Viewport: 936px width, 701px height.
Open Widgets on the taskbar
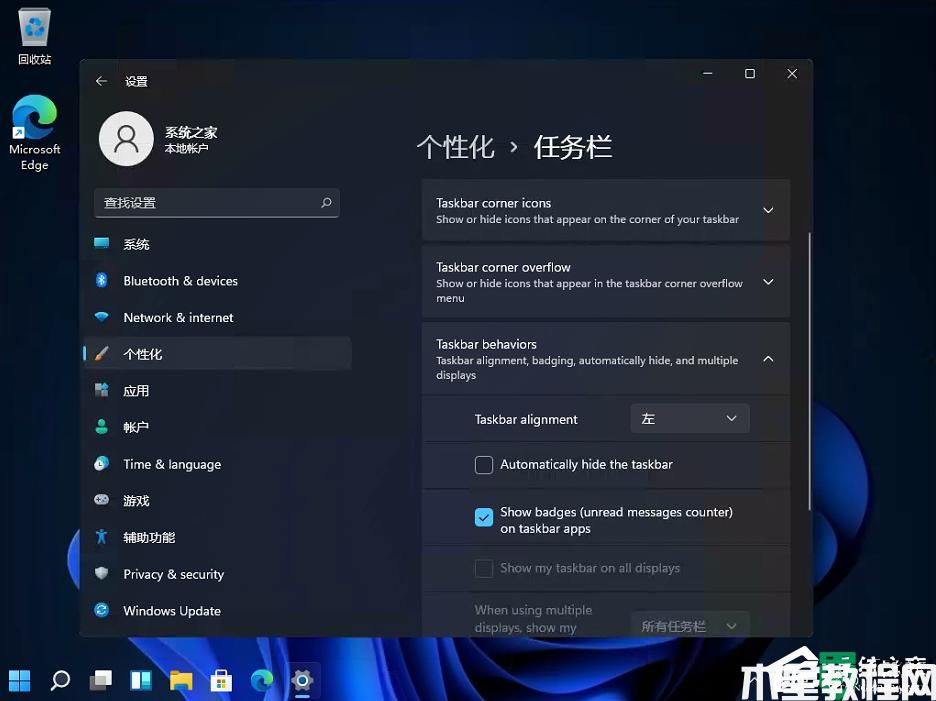tap(141, 680)
